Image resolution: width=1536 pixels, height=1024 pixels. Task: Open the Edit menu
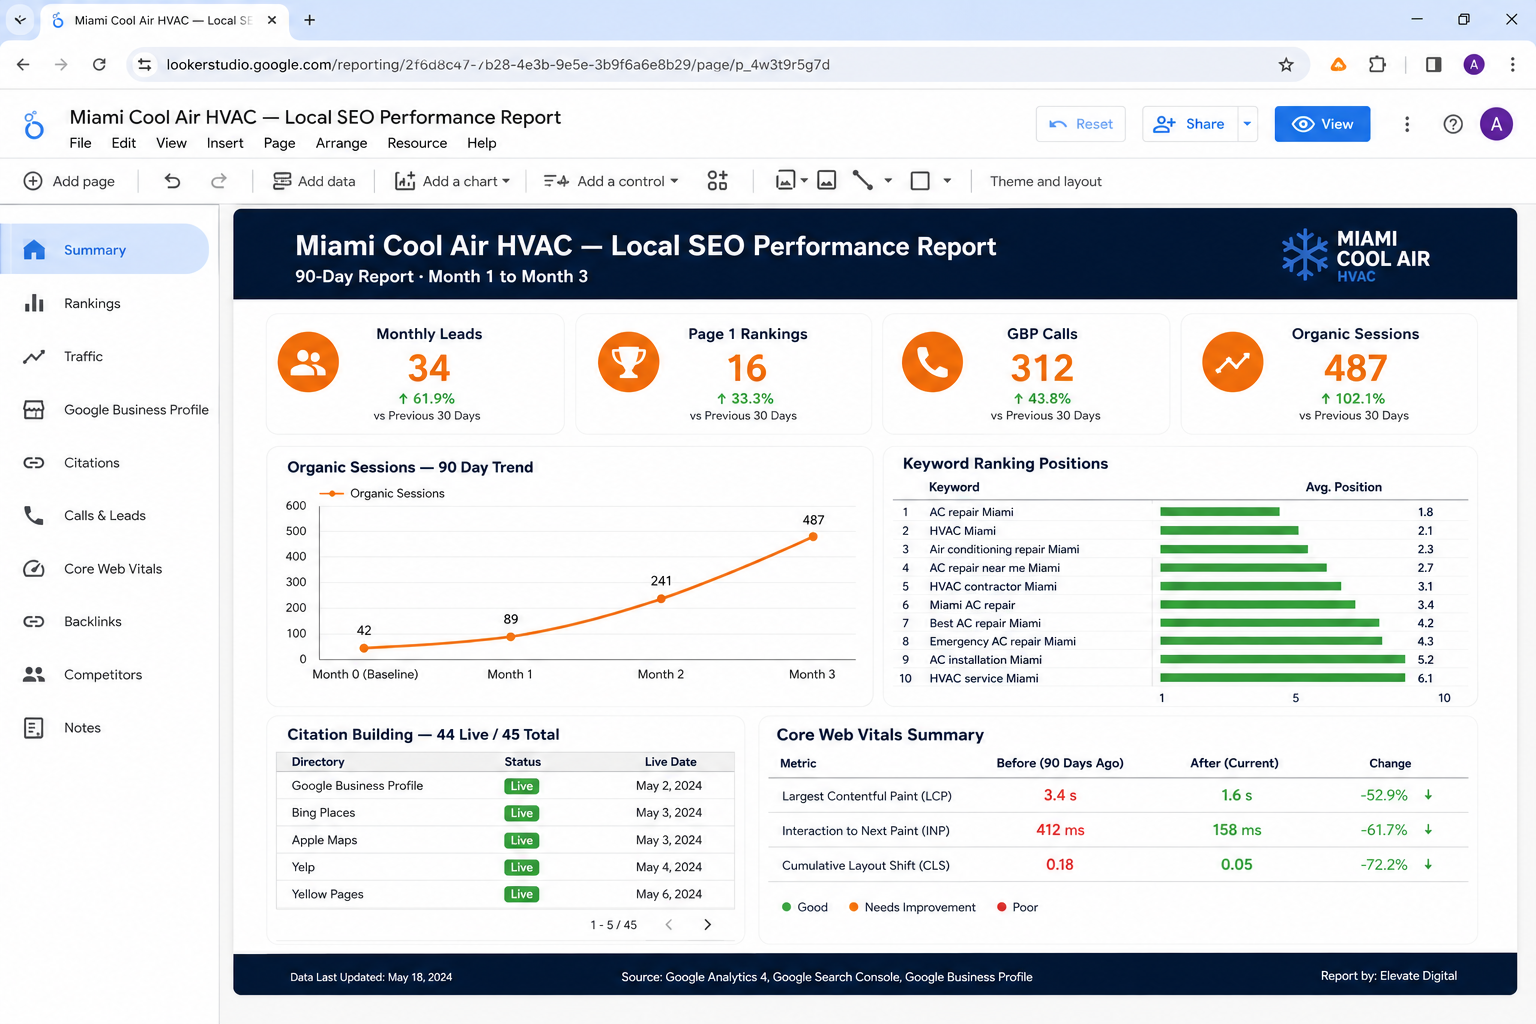pos(124,143)
